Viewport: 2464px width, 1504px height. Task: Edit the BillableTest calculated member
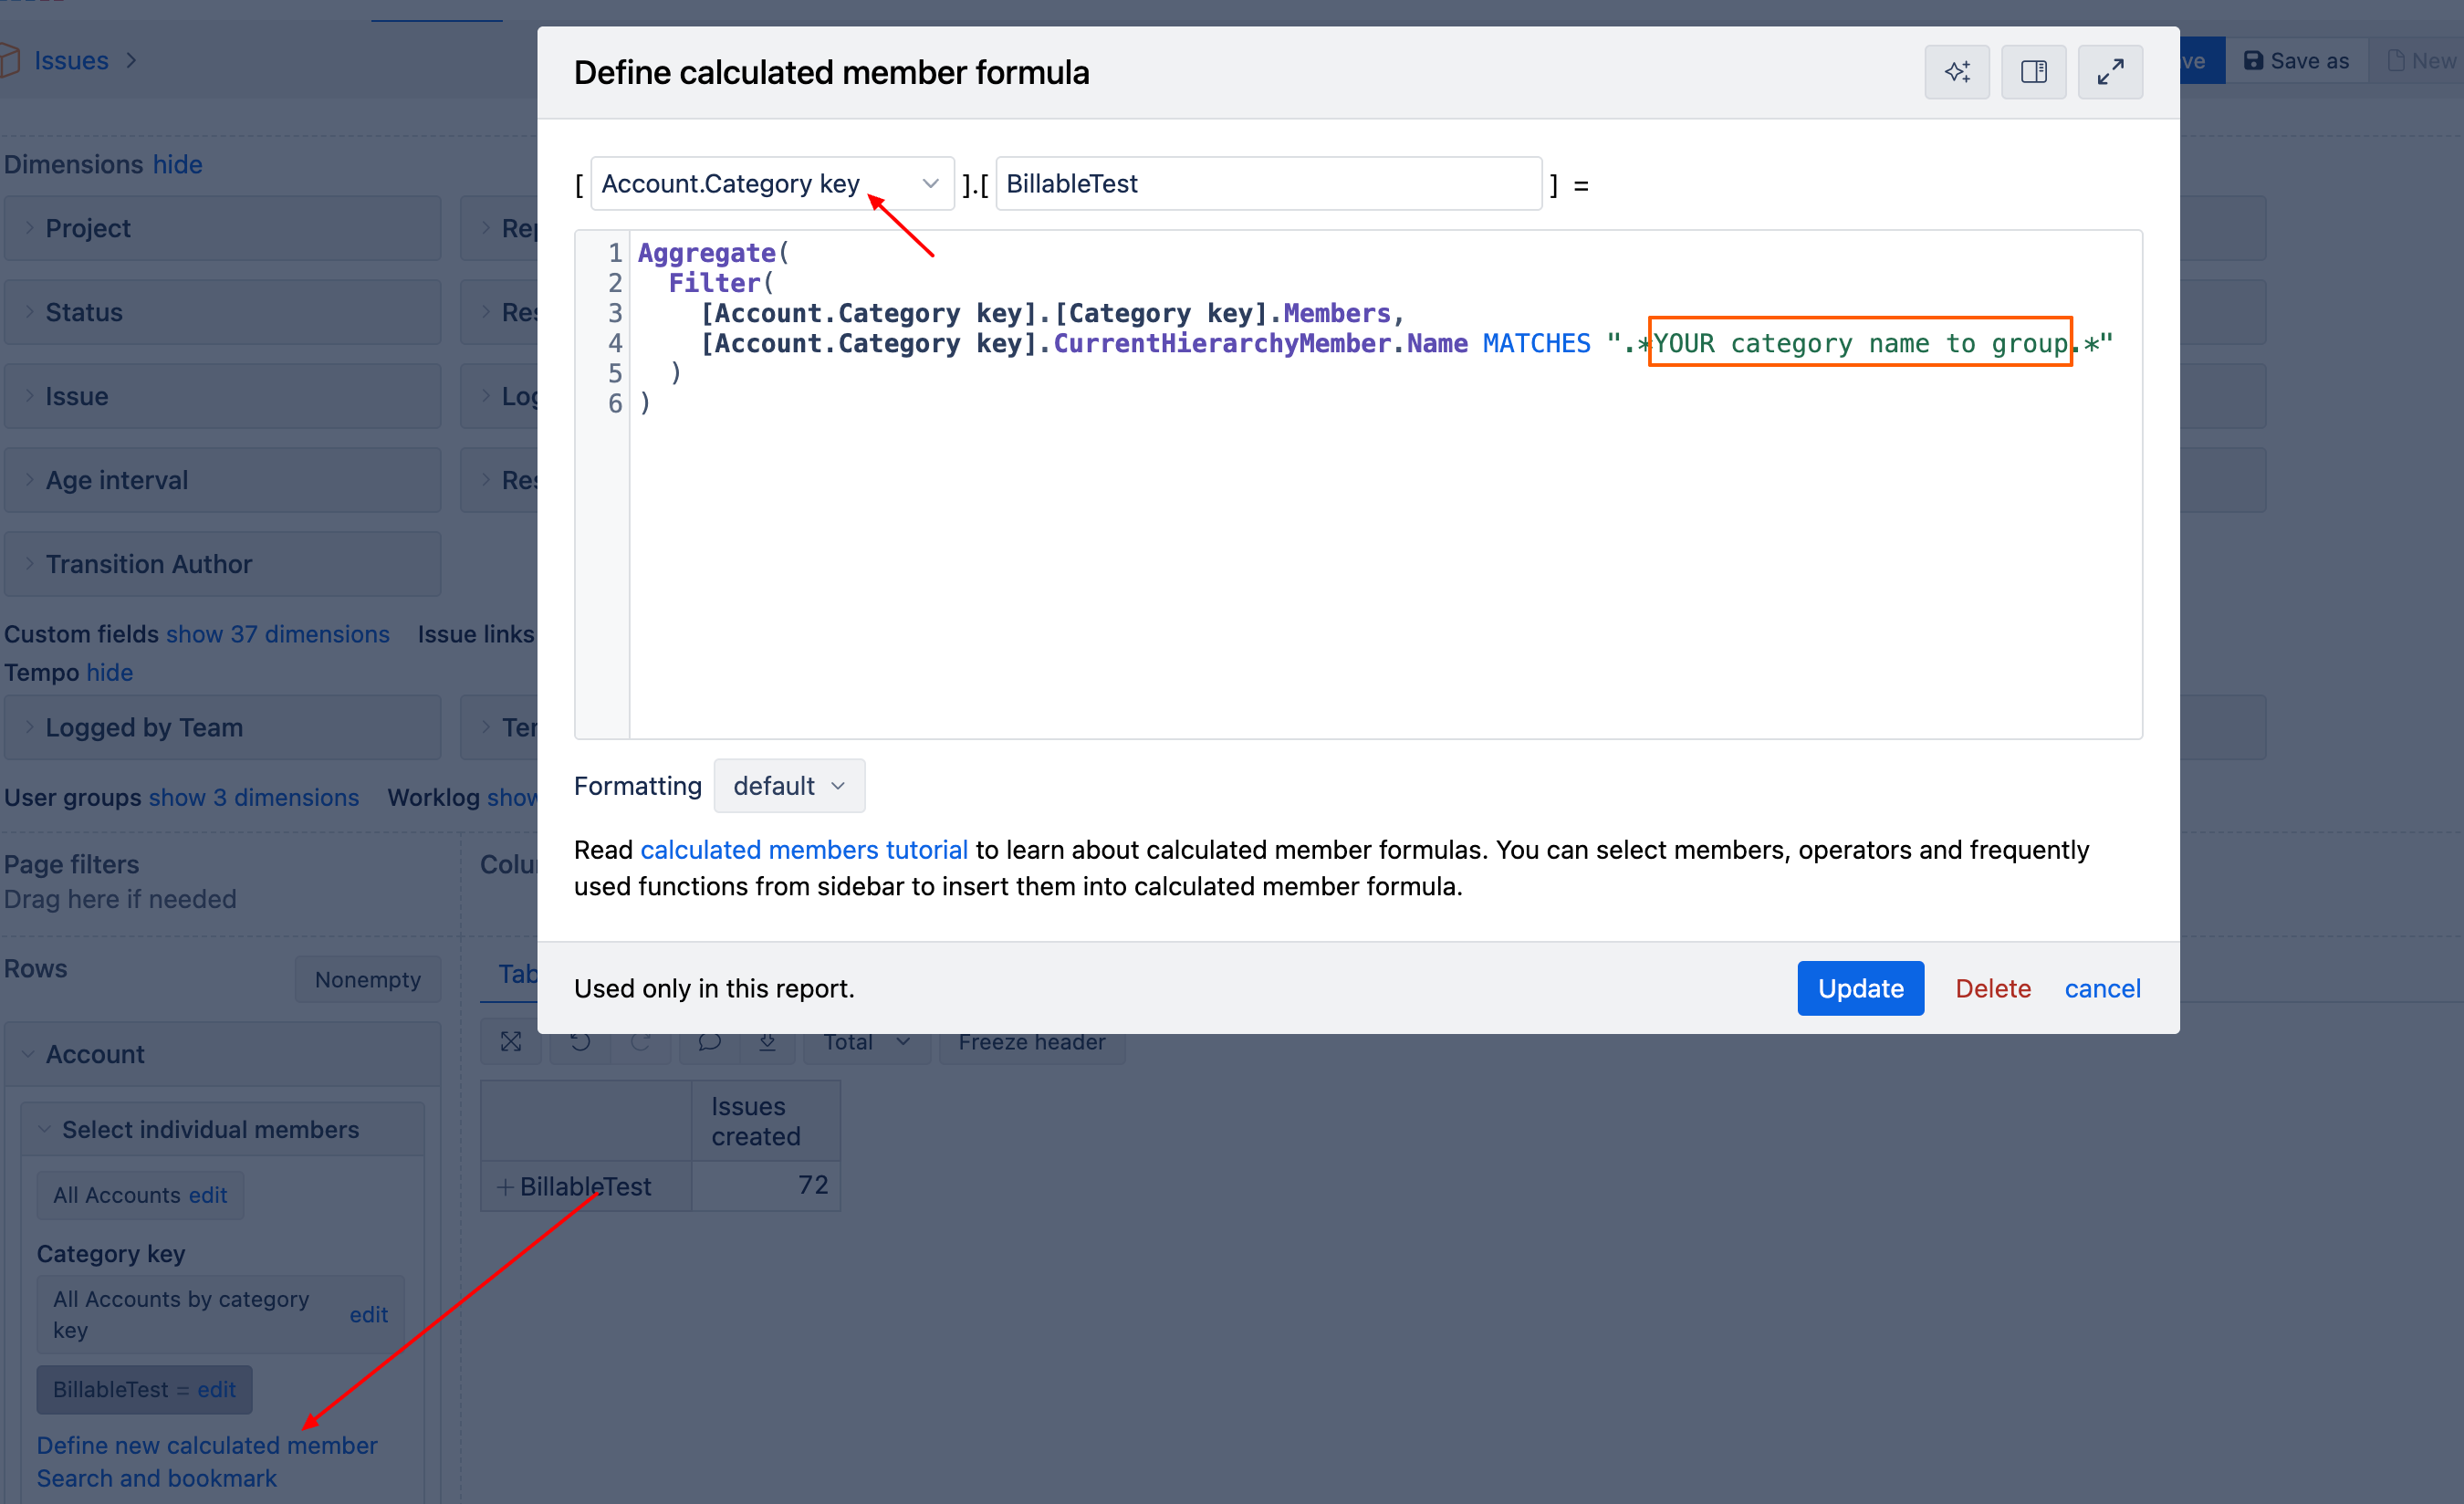pyautogui.click(x=216, y=1389)
